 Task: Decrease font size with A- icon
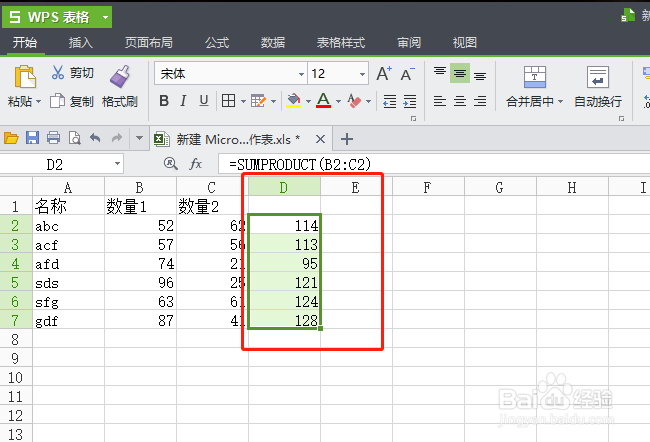coord(407,74)
